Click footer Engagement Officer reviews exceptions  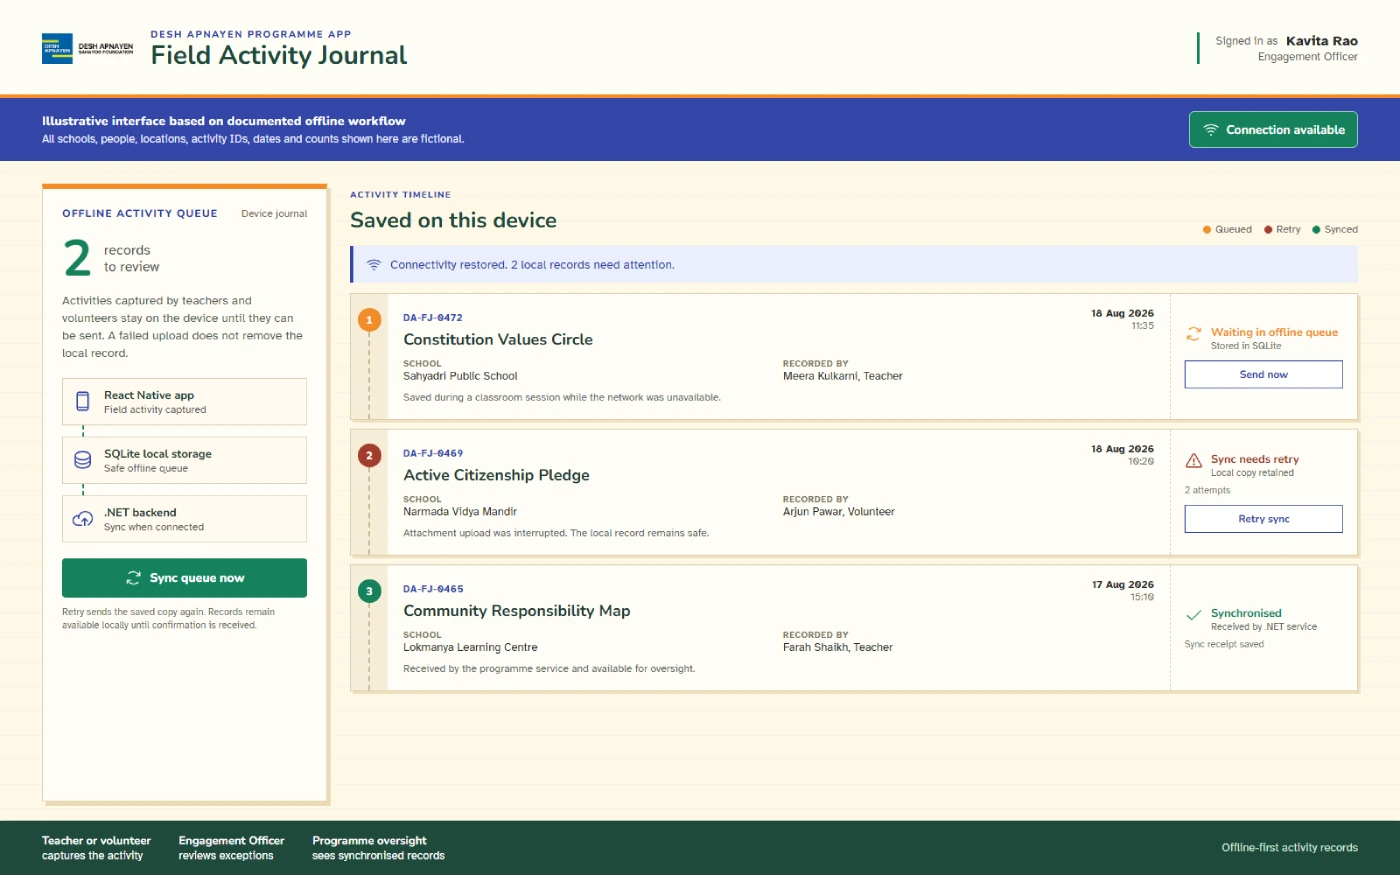click(x=231, y=848)
